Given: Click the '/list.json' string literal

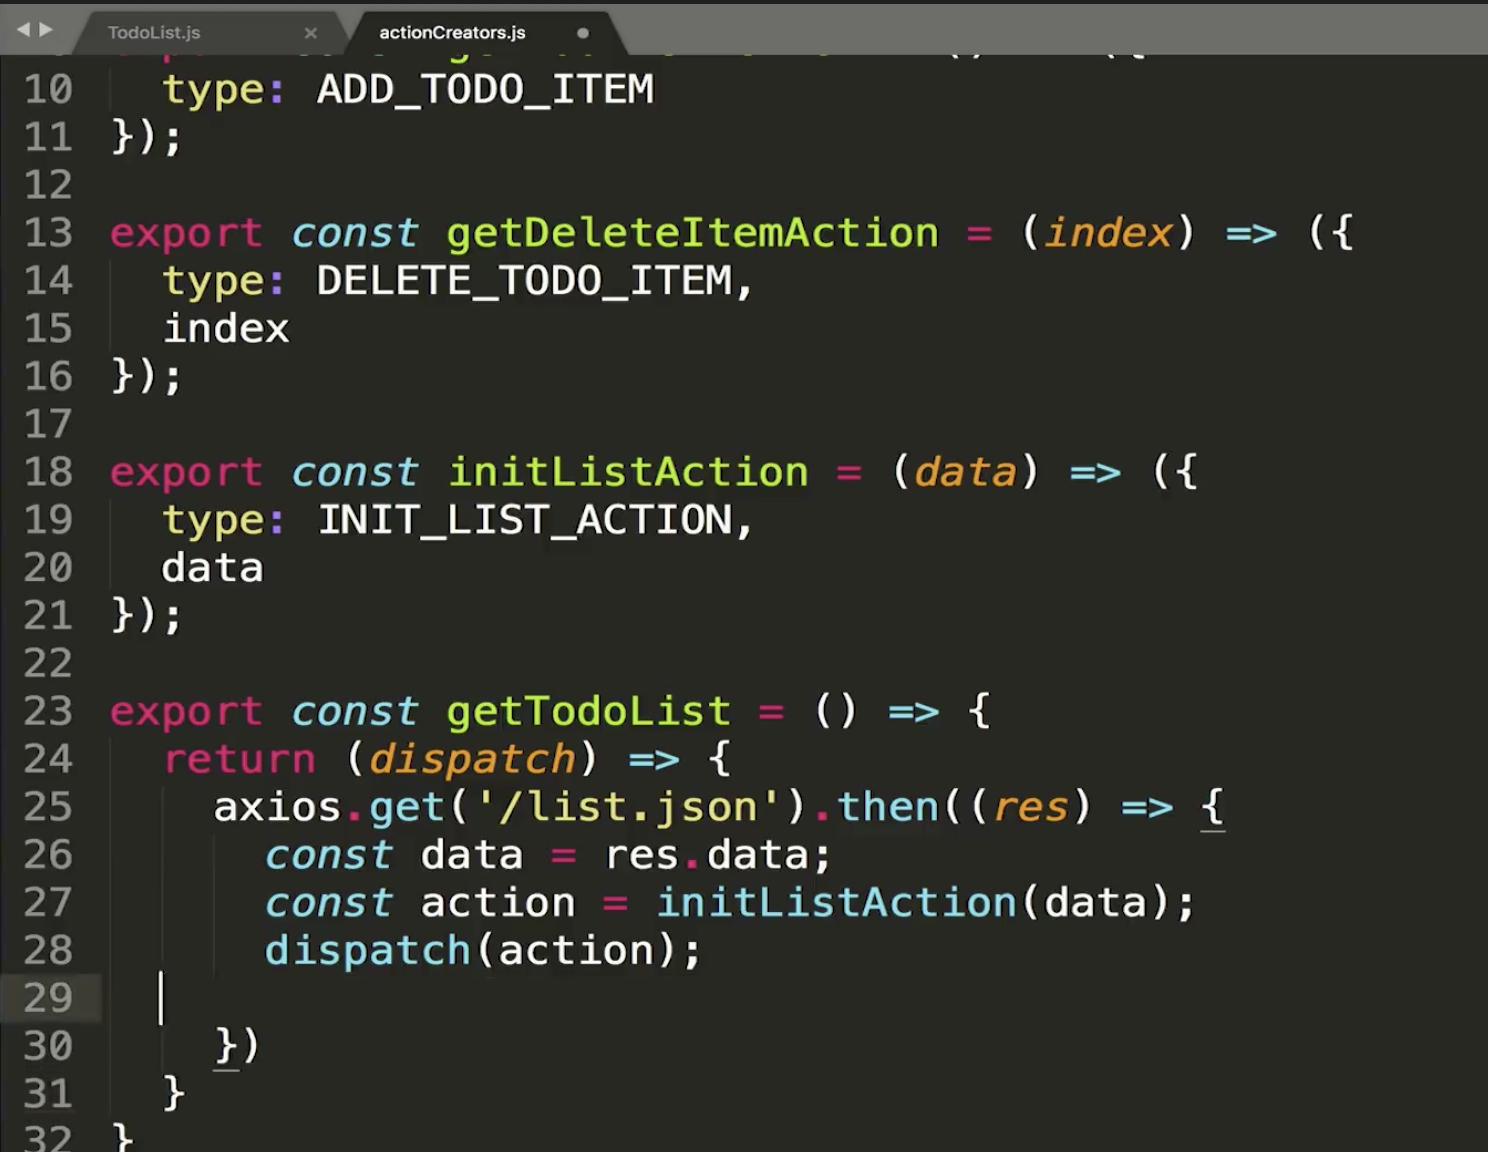Looking at the screenshot, I should pos(628,807).
